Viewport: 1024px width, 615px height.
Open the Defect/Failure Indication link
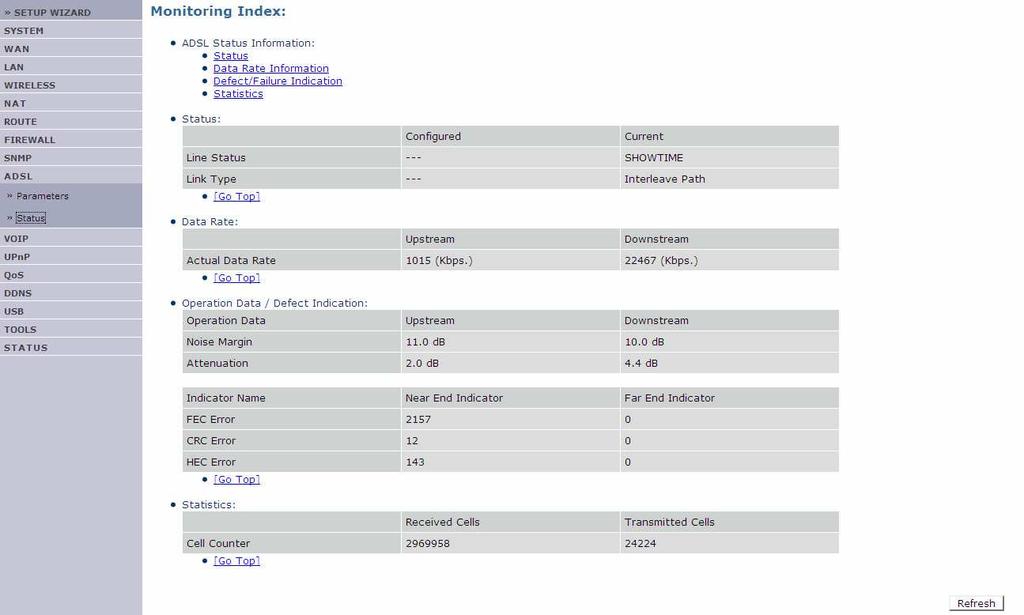click(278, 81)
